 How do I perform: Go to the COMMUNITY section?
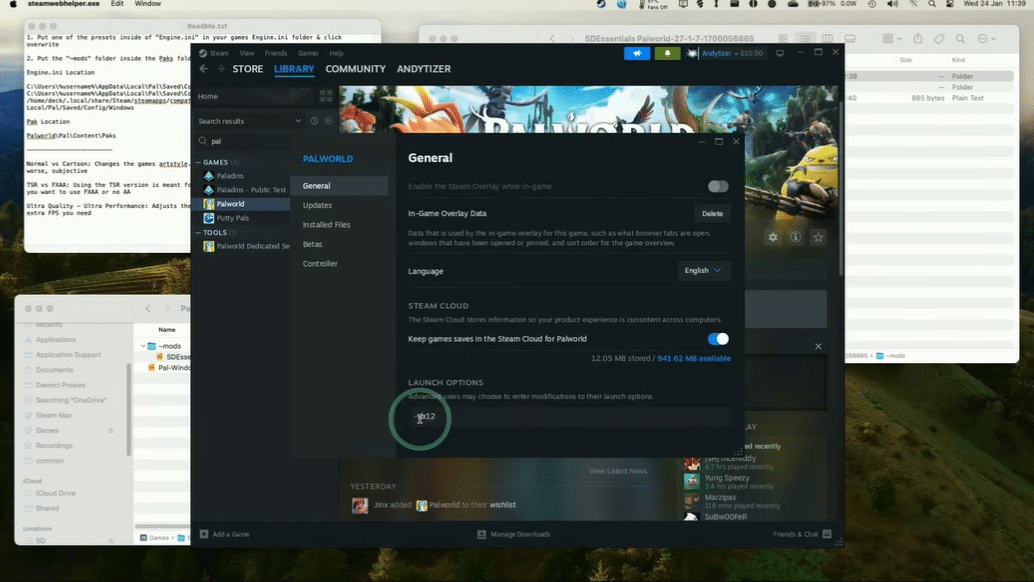click(x=355, y=69)
